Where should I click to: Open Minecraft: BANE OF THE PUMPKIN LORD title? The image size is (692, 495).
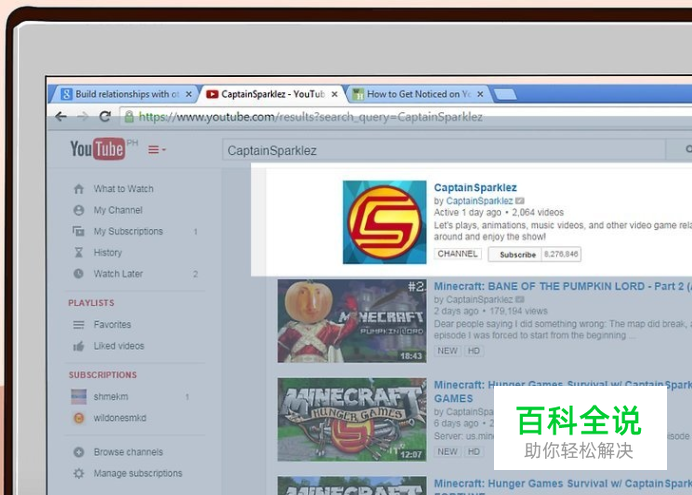point(563,286)
